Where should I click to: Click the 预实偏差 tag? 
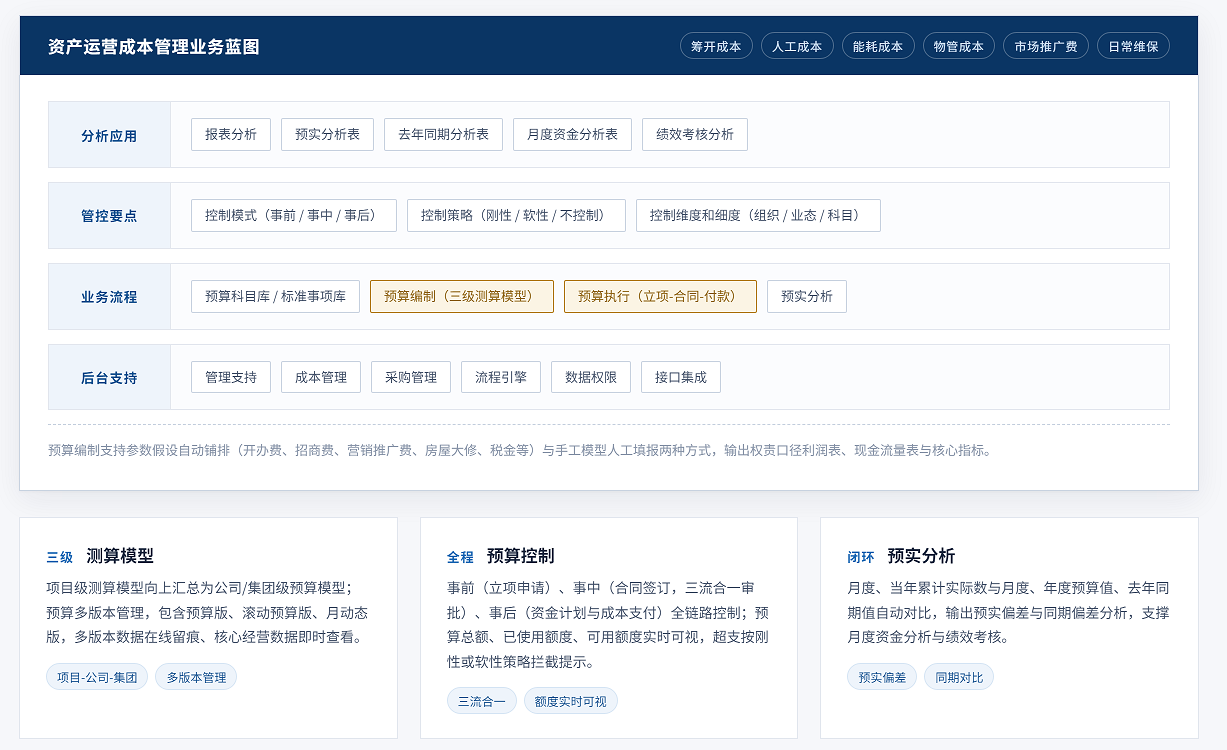point(883,677)
